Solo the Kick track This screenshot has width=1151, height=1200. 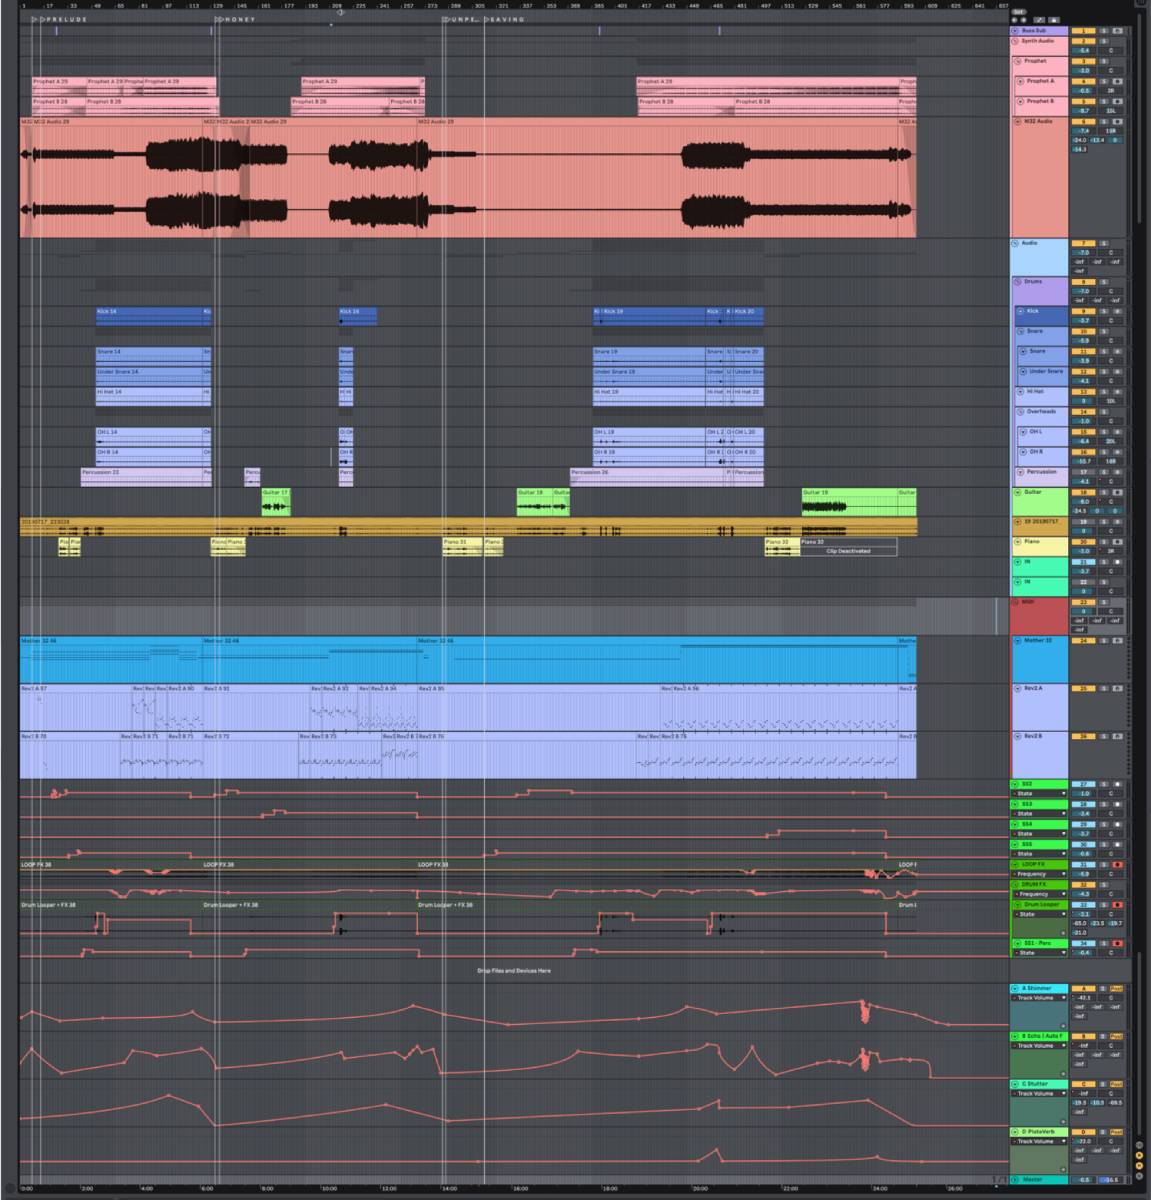pos(1105,311)
